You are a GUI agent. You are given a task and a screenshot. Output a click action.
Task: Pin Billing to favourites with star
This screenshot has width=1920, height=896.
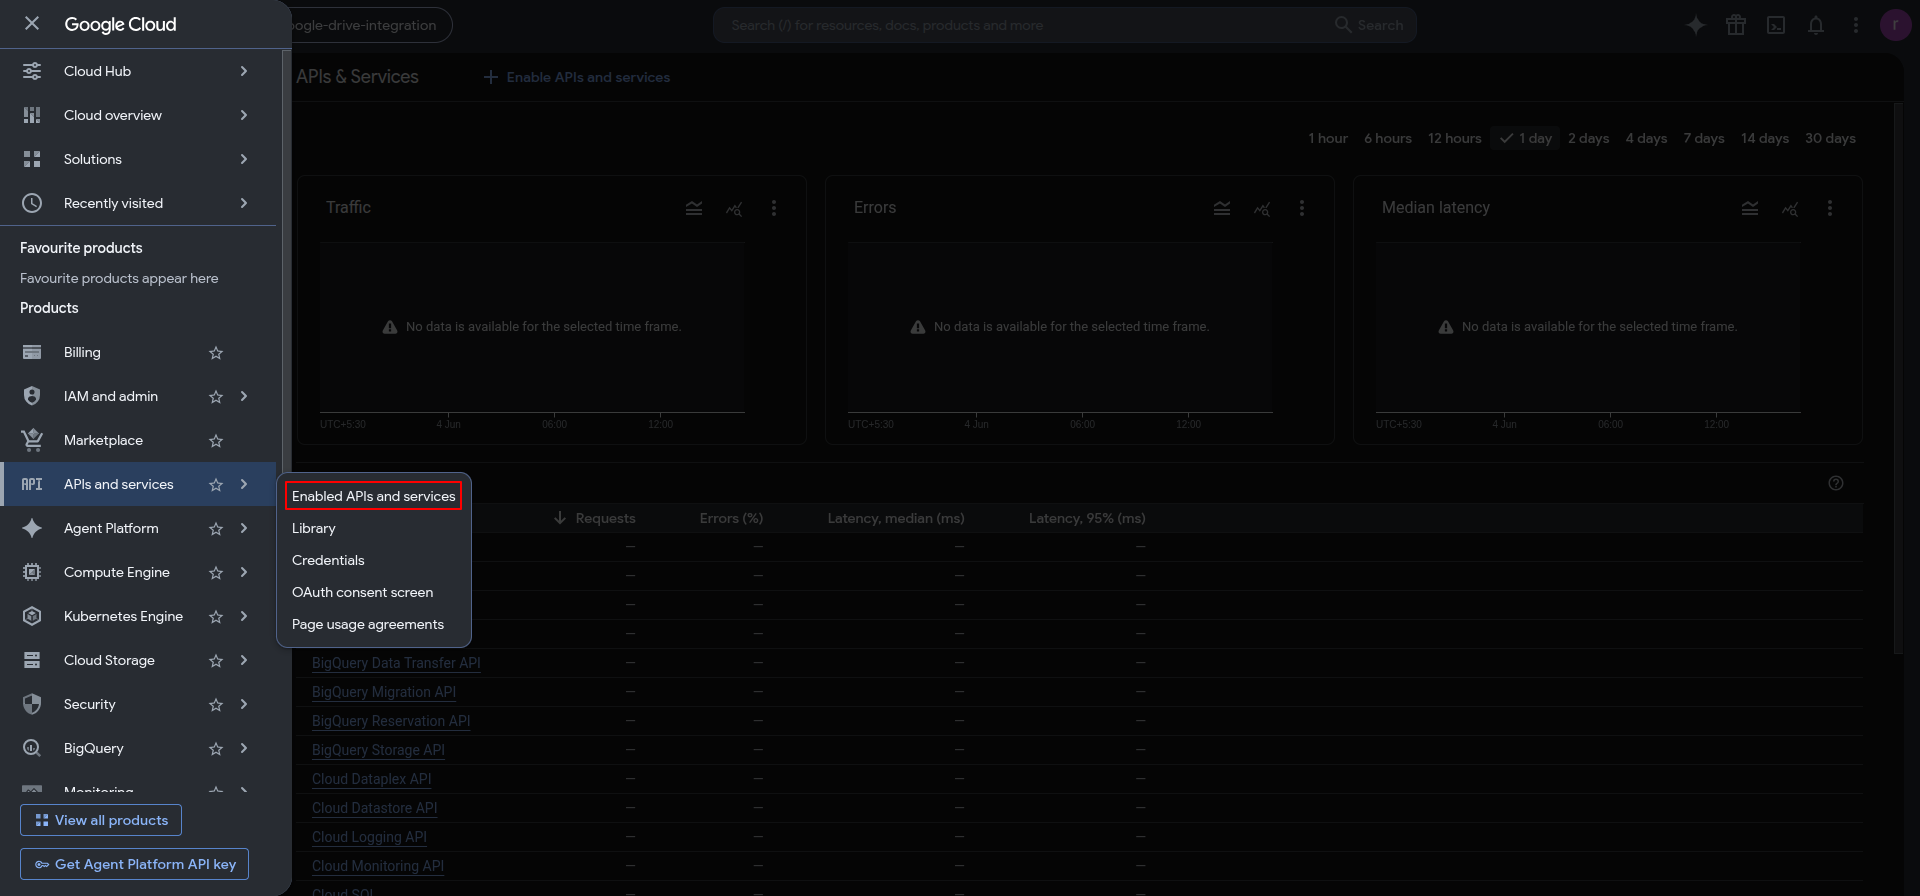pos(216,353)
